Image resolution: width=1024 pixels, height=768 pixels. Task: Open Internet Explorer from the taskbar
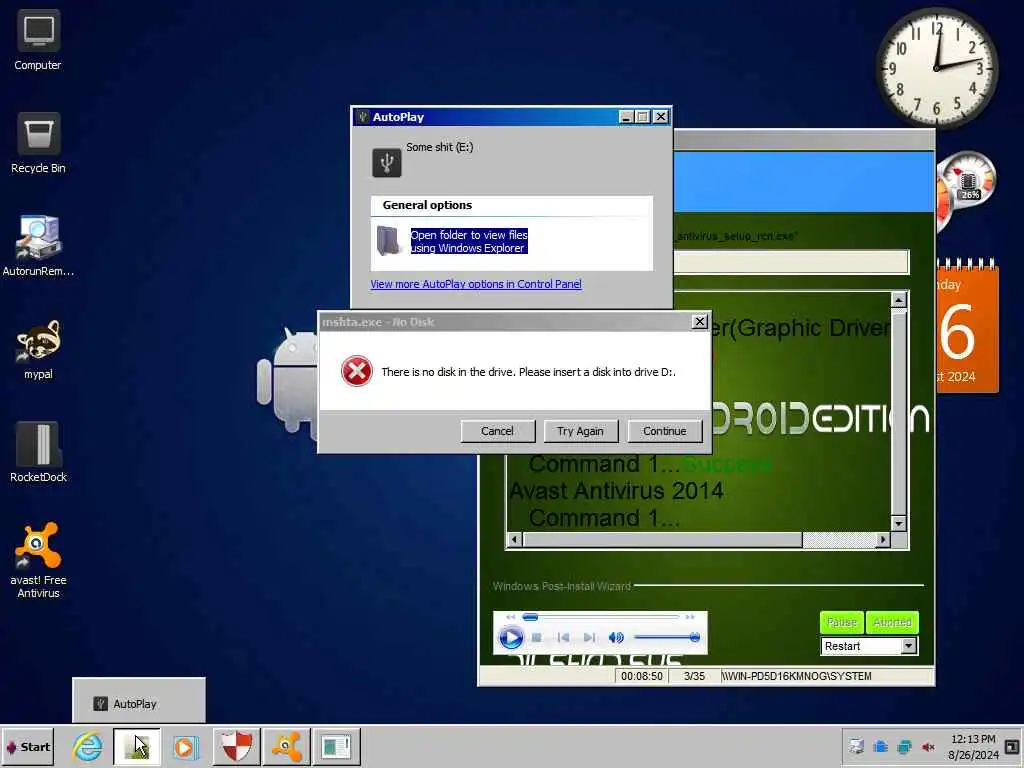88,746
